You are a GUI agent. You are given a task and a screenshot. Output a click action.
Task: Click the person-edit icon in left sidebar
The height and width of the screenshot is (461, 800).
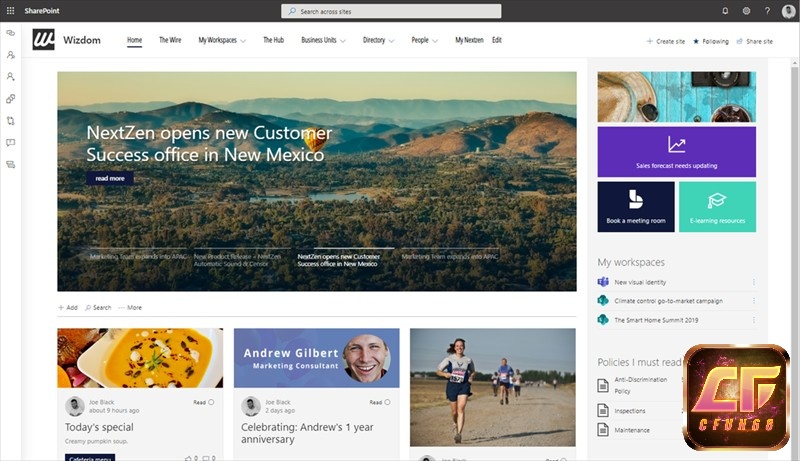point(10,55)
